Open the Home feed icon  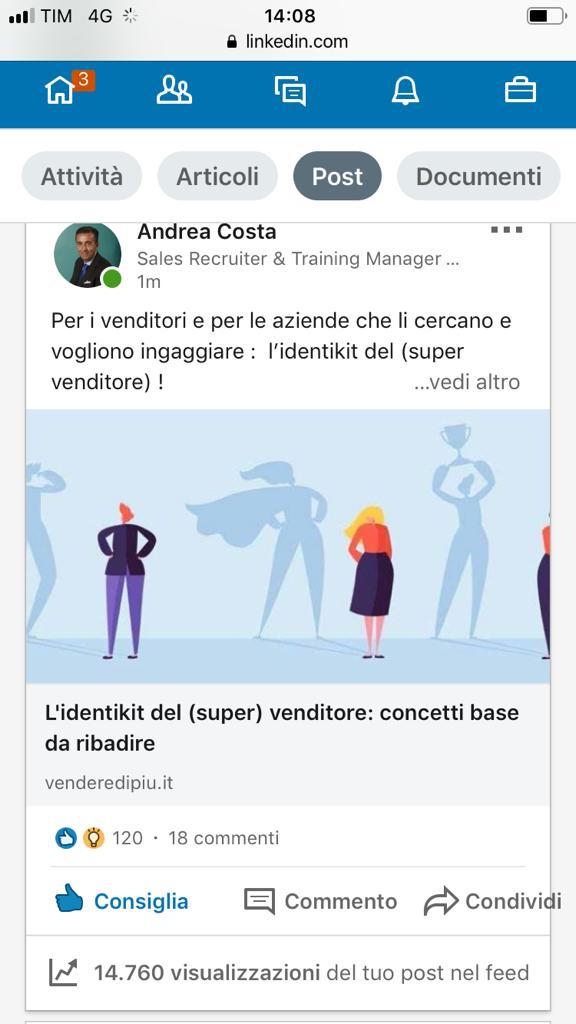click(x=61, y=91)
